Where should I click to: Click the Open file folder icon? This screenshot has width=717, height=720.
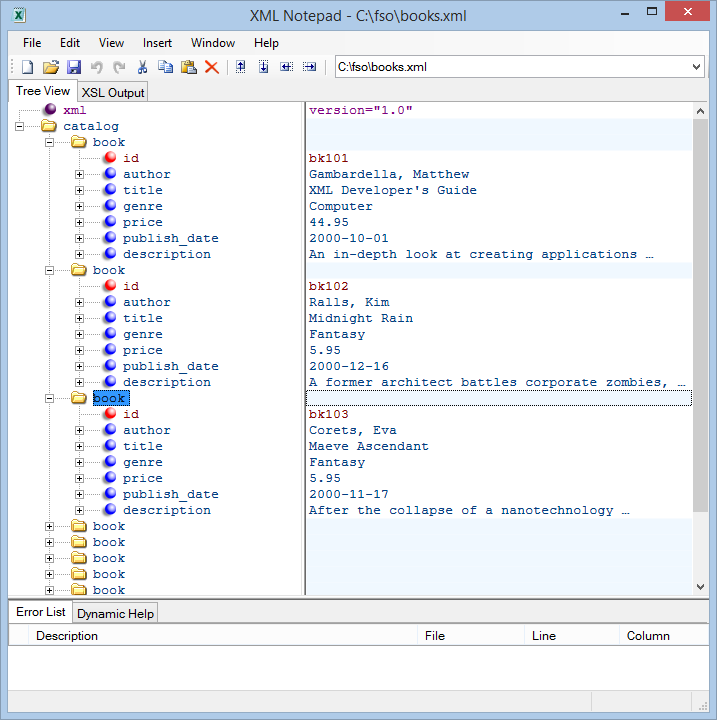pyautogui.click(x=51, y=67)
